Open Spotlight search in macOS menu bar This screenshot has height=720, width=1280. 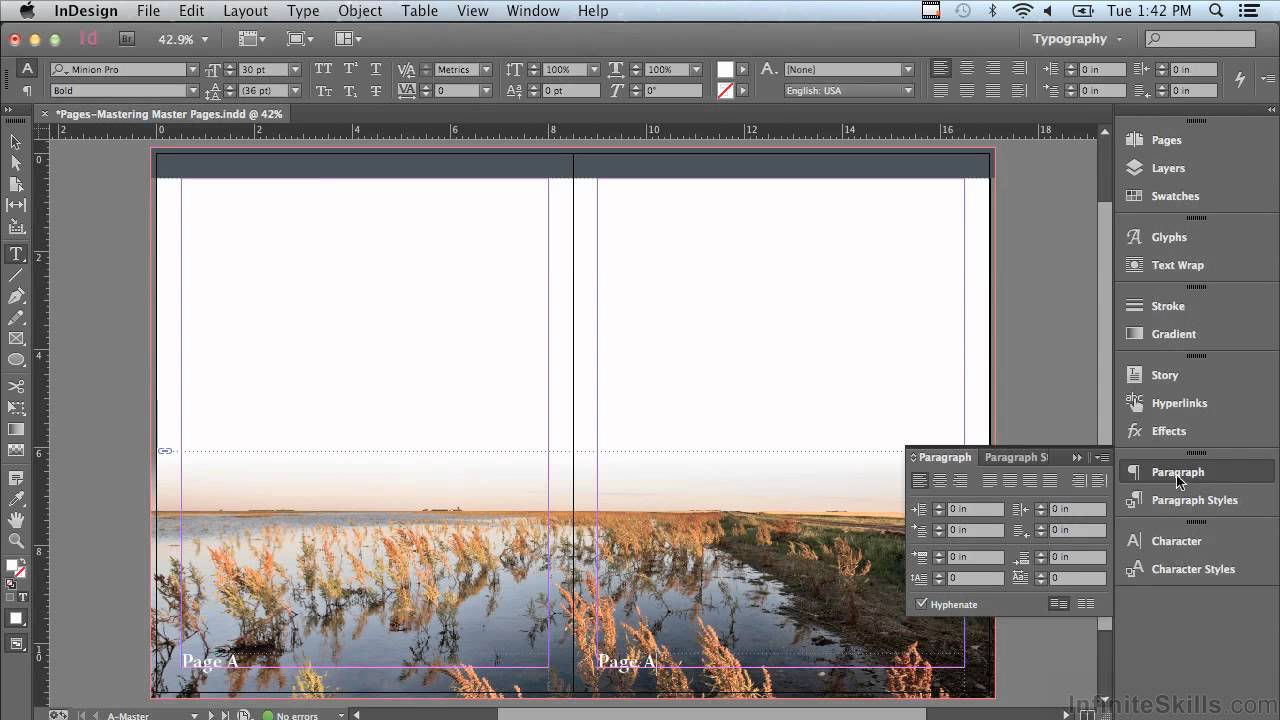click(x=1216, y=11)
